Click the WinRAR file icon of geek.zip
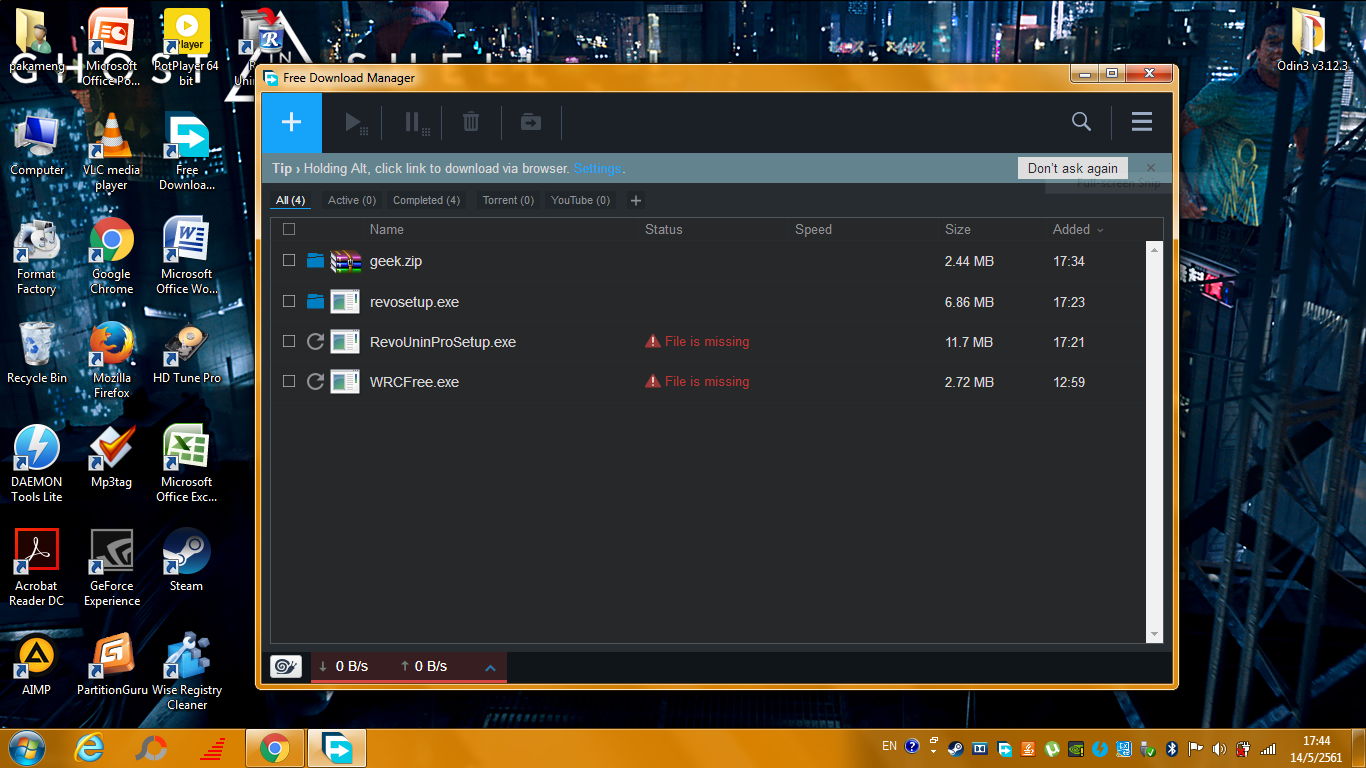Screen dimensions: 1366x768 pos(345,261)
